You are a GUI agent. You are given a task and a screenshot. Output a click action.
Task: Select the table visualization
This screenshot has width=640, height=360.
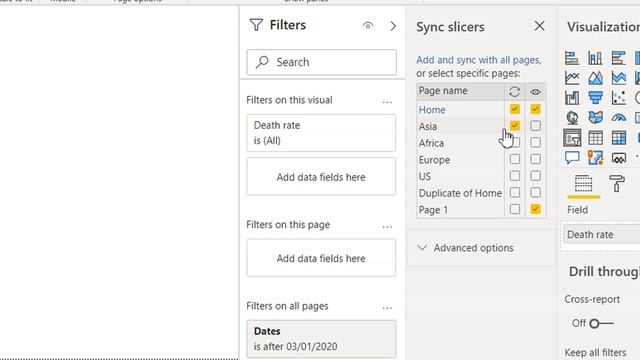(x=595, y=138)
